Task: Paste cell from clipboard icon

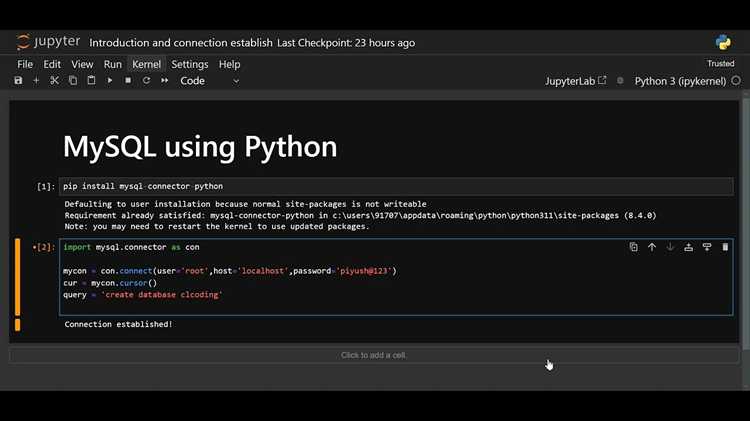Action: coord(91,80)
